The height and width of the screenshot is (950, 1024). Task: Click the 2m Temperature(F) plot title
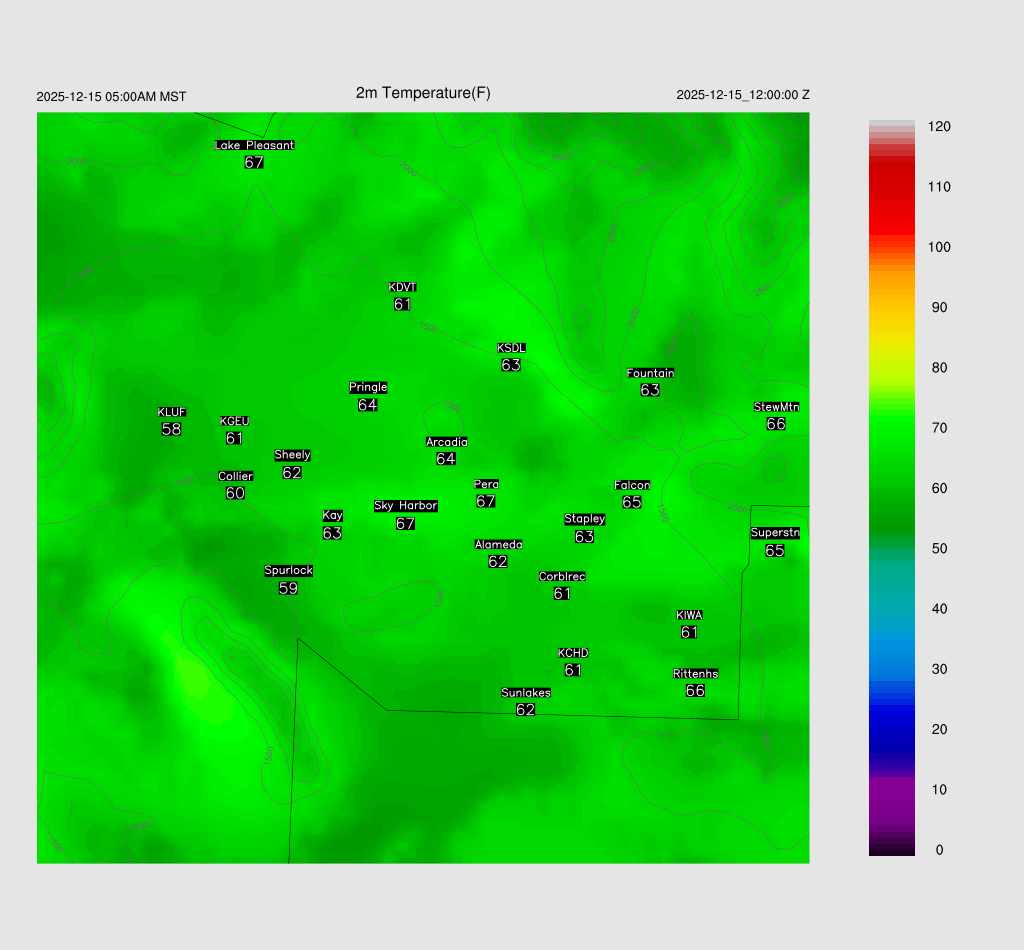tap(423, 93)
